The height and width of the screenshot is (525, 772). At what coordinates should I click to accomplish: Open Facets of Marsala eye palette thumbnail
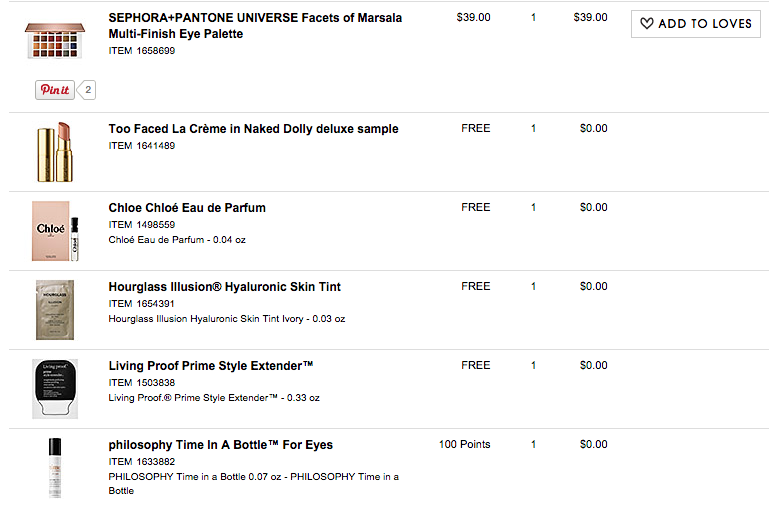pyautogui.click(x=55, y=40)
